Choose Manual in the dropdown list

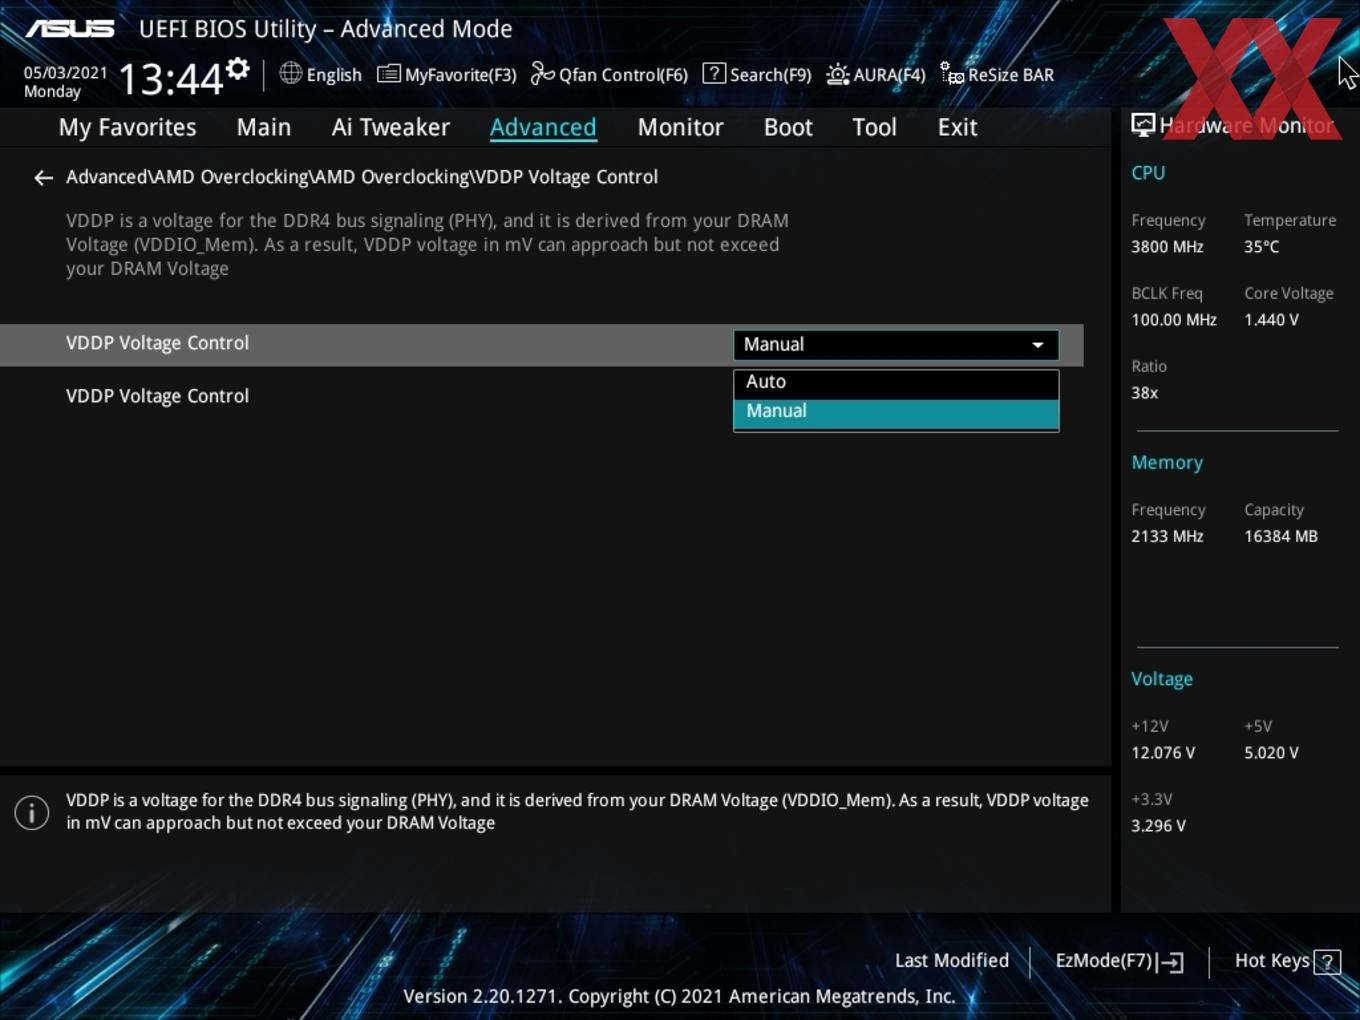point(896,412)
